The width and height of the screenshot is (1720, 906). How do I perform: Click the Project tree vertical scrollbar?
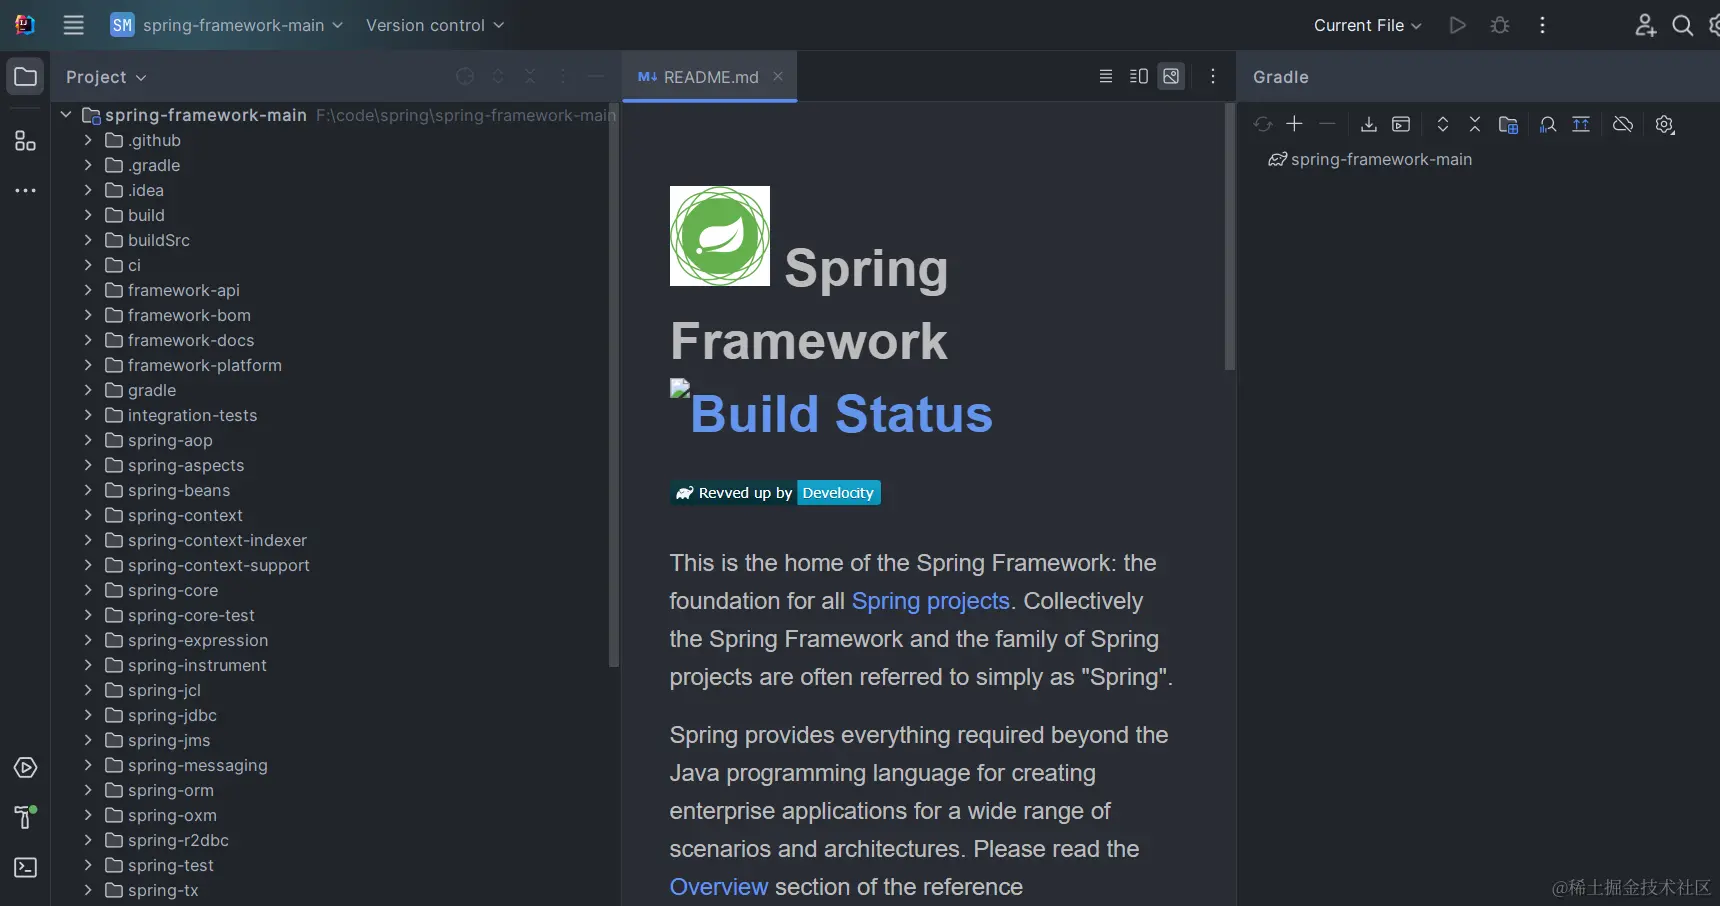tap(614, 384)
